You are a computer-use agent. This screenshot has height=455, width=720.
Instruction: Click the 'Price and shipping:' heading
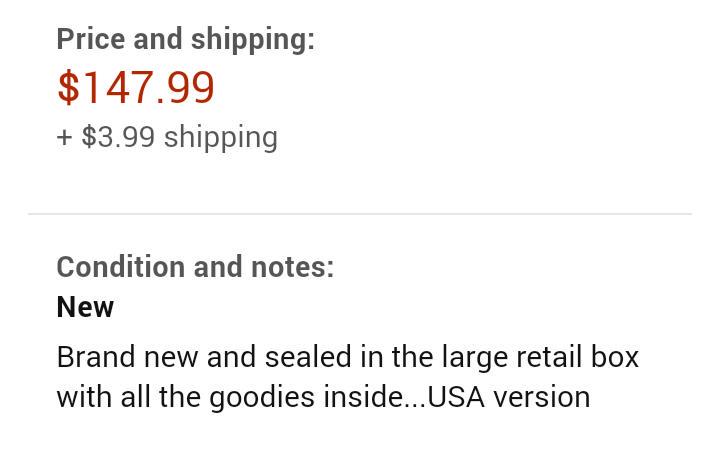[186, 39]
